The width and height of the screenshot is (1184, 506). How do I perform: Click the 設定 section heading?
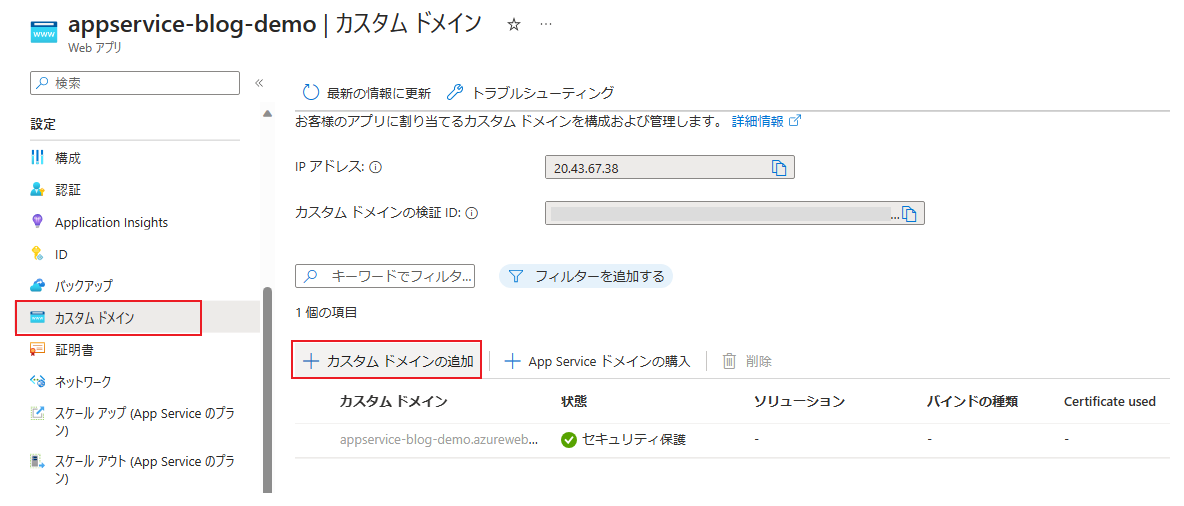[43, 124]
